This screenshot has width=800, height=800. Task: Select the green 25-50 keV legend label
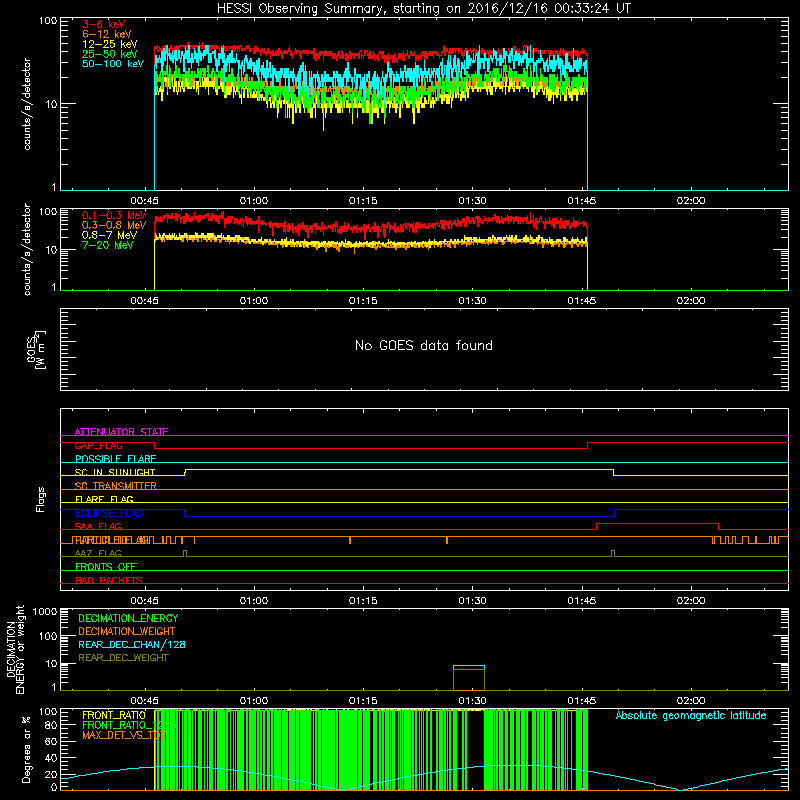tap(109, 54)
